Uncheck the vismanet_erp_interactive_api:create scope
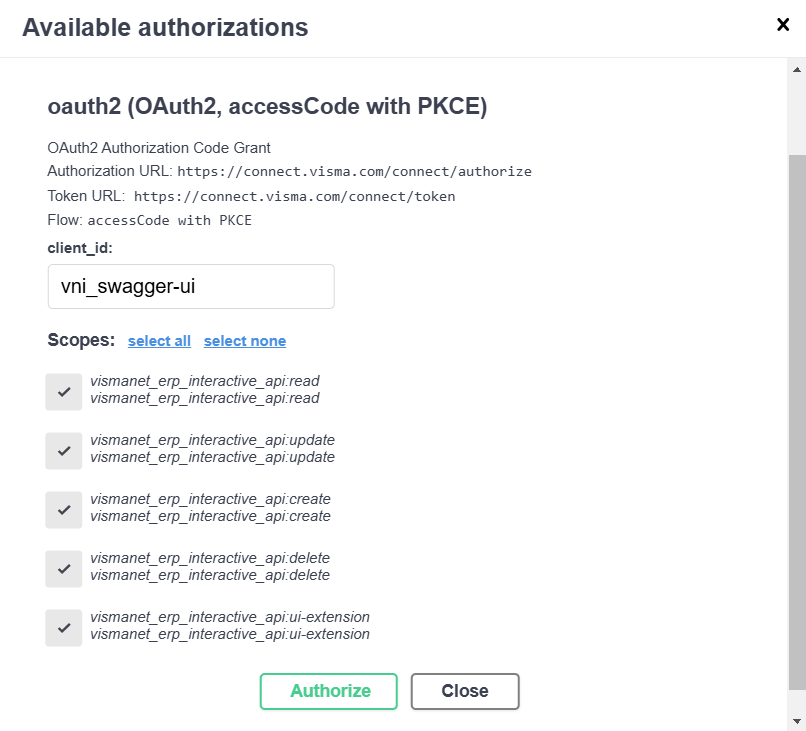The height and width of the screenshot is (731, 806). pos(63,509)
